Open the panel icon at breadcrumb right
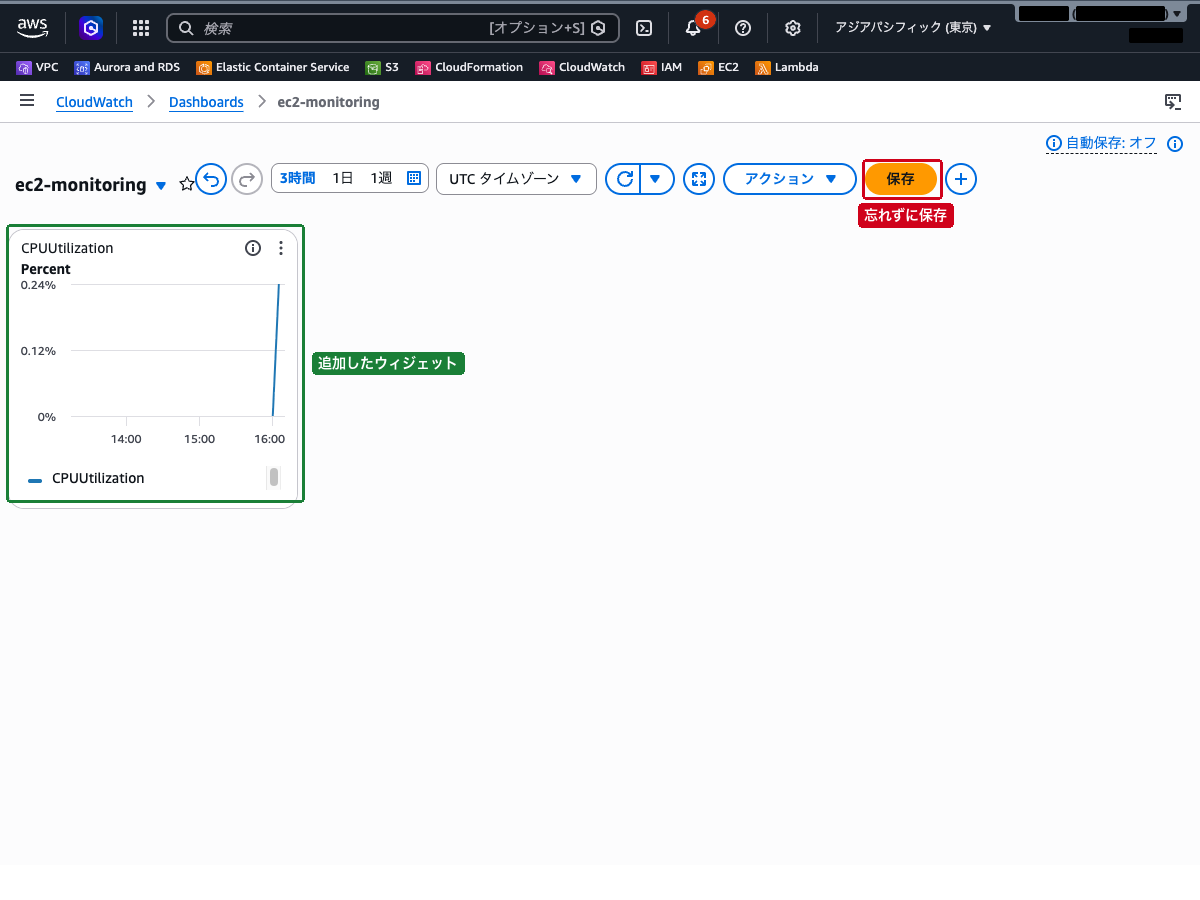The height and width of the screenshot is (900, 1200). click(1173, 102)
